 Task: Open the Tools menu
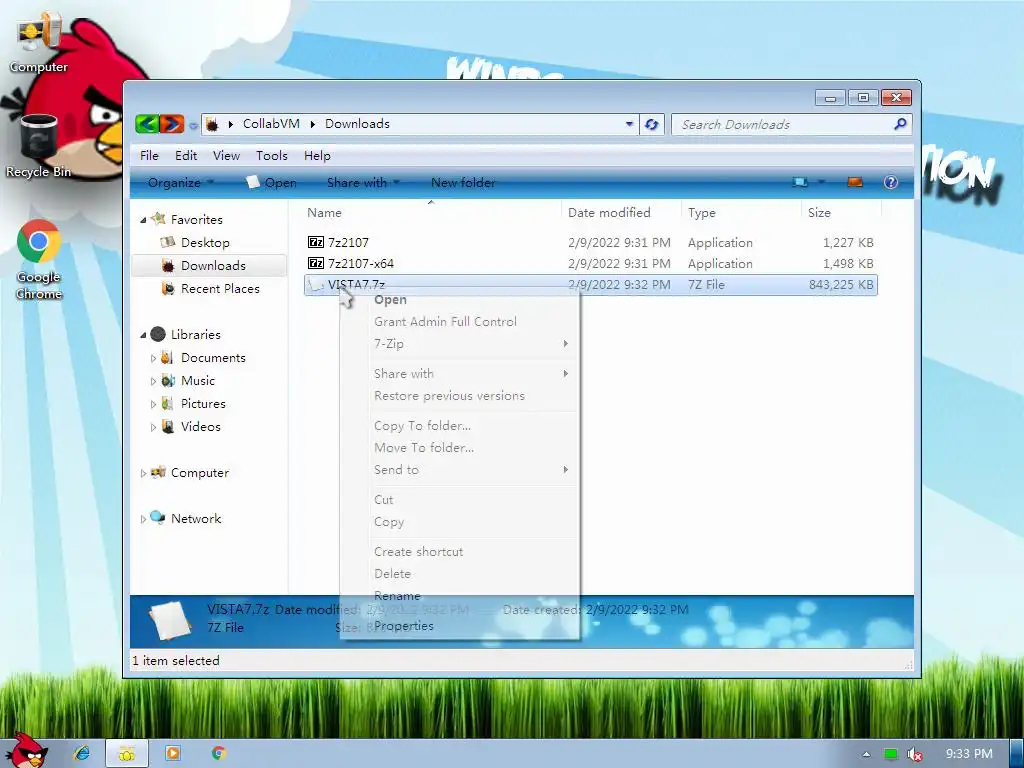(x=272, y=155)
